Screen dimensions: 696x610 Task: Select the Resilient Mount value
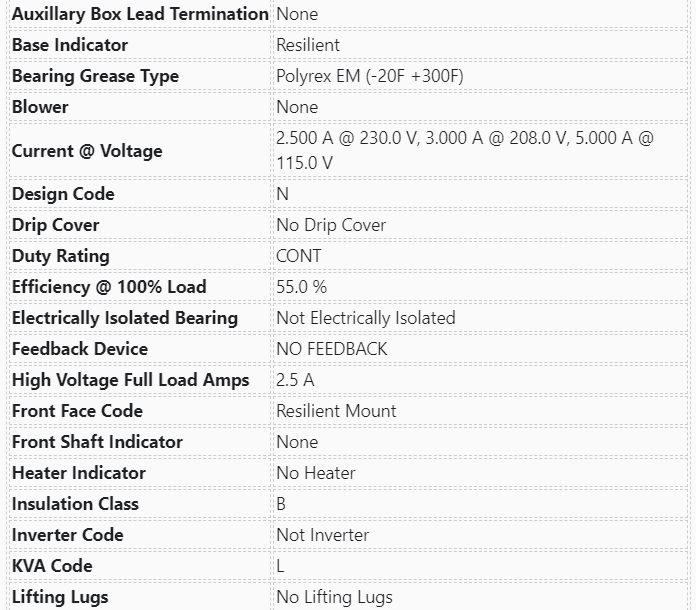point(336,411)
